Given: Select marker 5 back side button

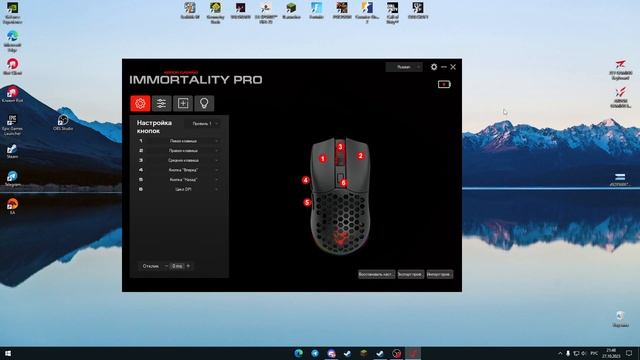Looking at the screenshot, I should pyautogui.click(x=307, y=202).
